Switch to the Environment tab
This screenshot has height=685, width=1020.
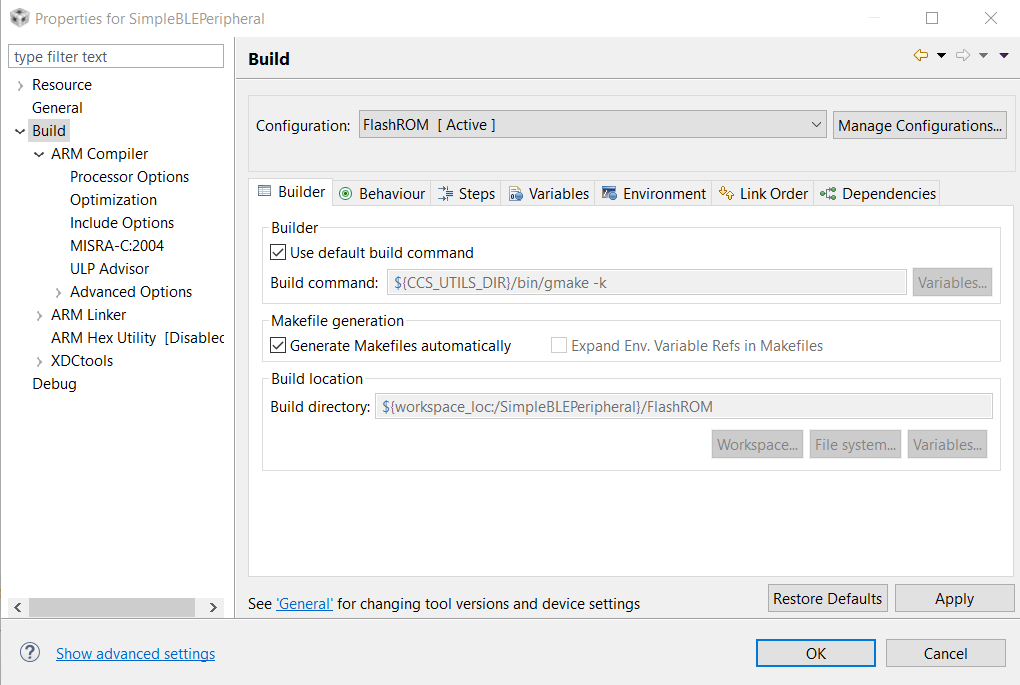pos(653,194)
